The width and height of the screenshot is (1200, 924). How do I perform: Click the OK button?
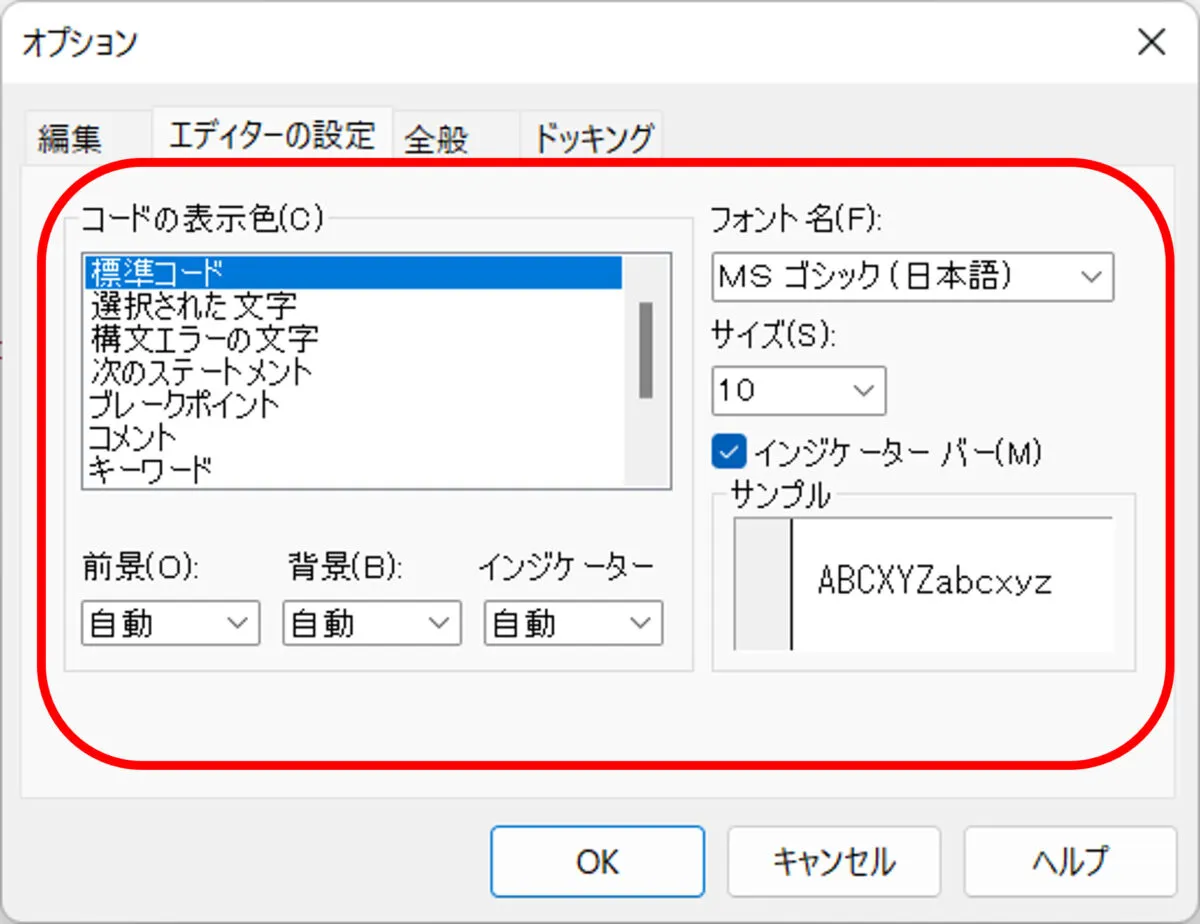coord(597,861)
